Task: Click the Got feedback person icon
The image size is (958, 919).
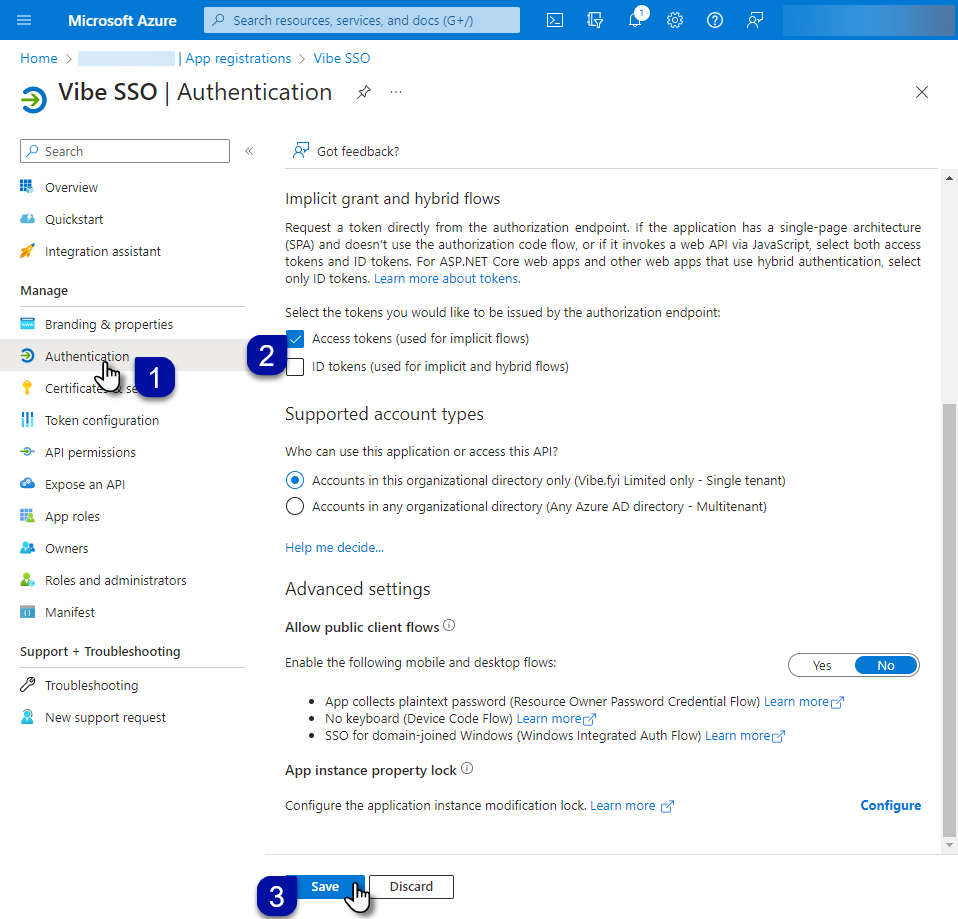Action: (301, 151)
